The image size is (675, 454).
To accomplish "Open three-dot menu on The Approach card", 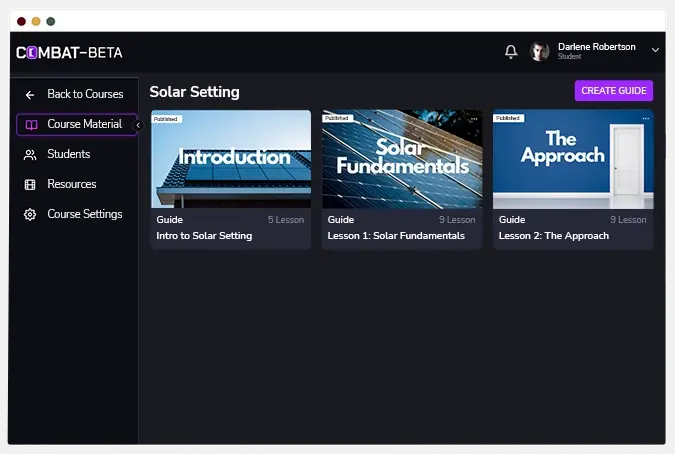I will [645, 118].
